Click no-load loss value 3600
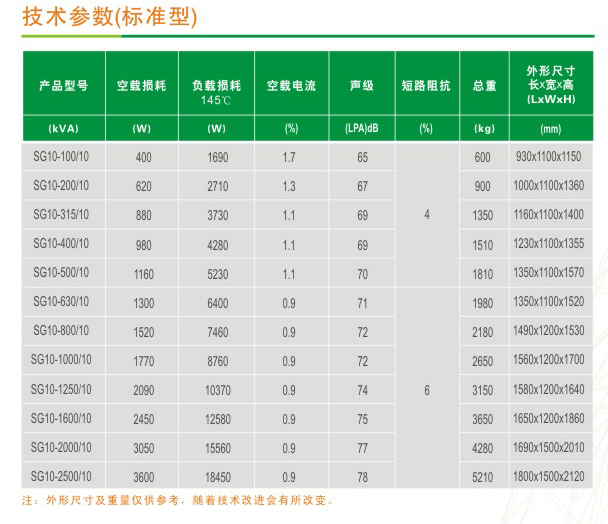 [x=144, y=477]
